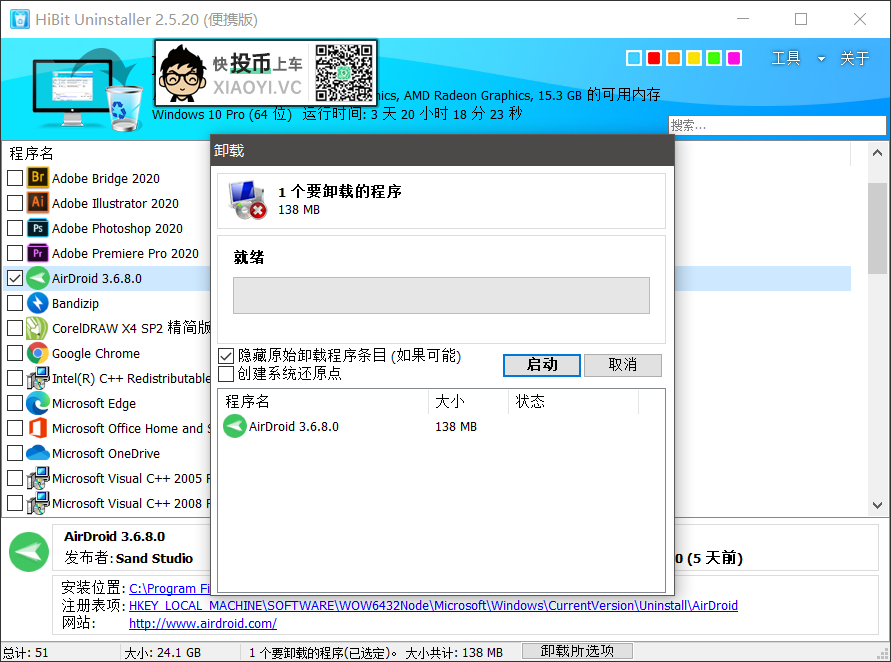Select the yellow color theme swatch
This screenshot has width=891, height=662.
tap(694, 58)
